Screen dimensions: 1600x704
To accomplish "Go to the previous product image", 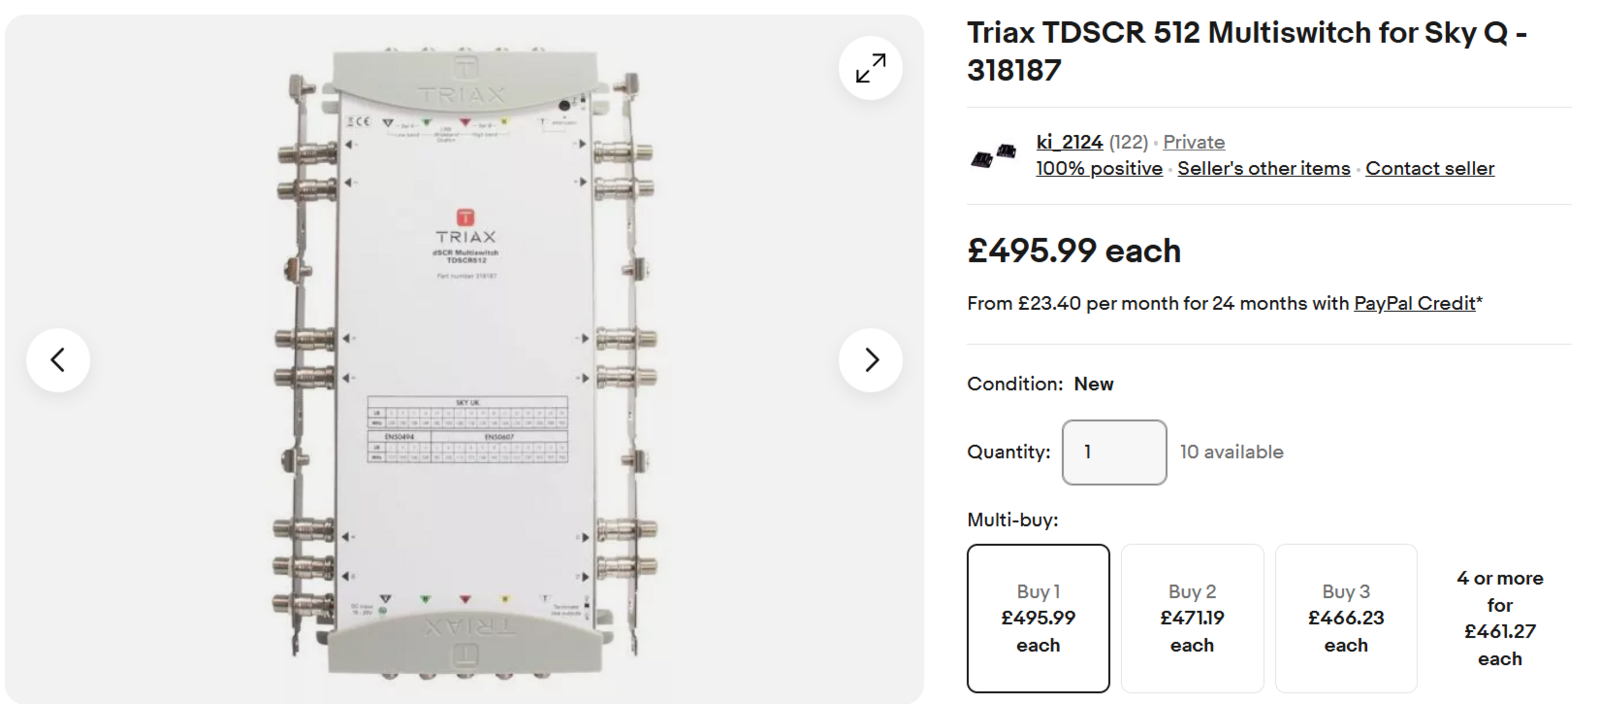I will click(58, 360).
